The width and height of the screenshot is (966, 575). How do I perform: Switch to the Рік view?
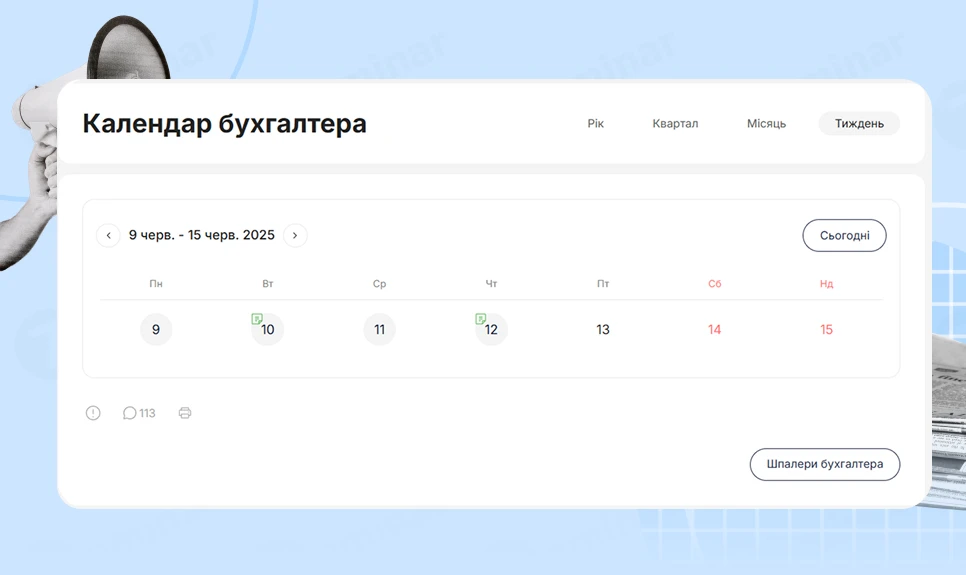tap(596, 124)
